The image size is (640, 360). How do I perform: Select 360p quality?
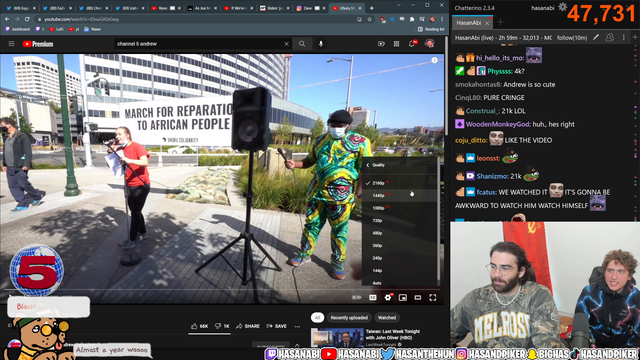[400, 246]
